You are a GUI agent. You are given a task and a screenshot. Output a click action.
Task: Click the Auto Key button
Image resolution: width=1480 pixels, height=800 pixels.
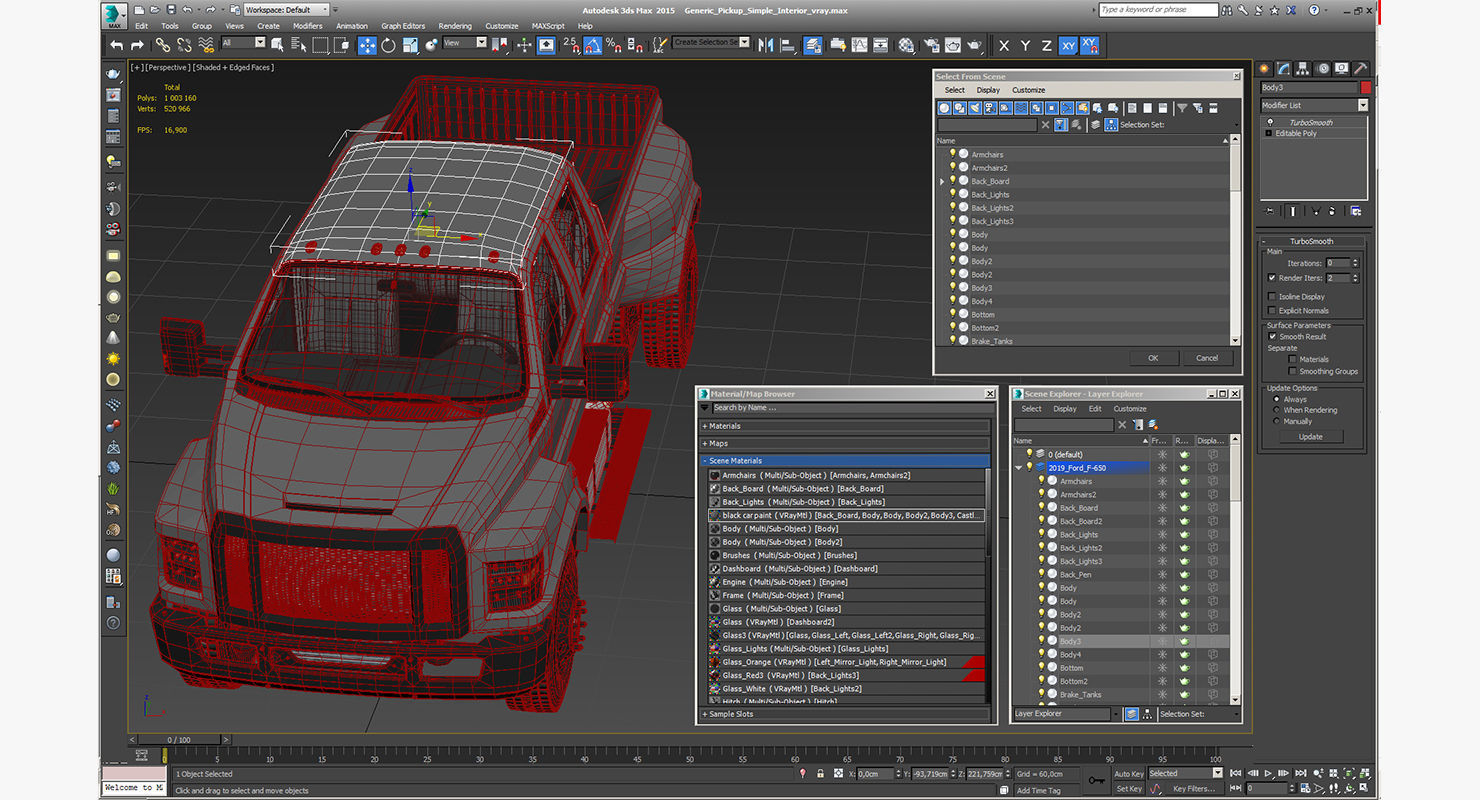[1129, 774]
